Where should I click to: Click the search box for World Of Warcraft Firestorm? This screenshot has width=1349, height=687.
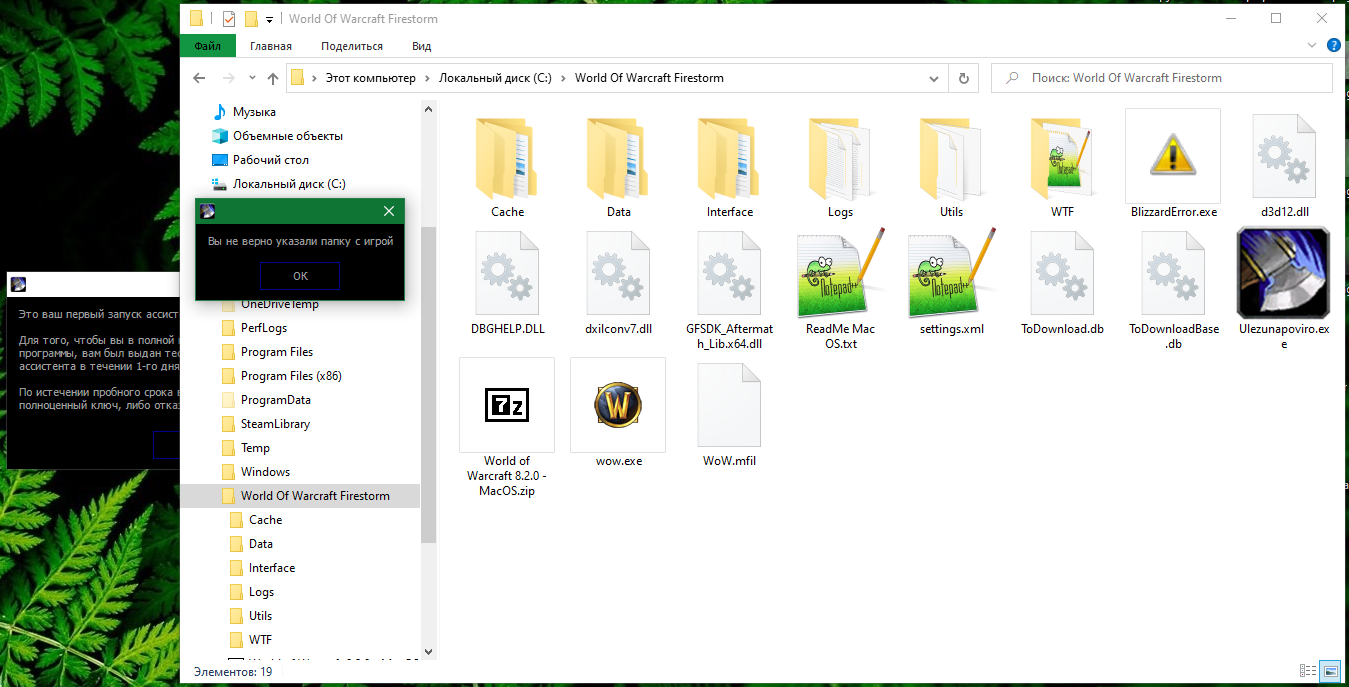coord(1170,78)
